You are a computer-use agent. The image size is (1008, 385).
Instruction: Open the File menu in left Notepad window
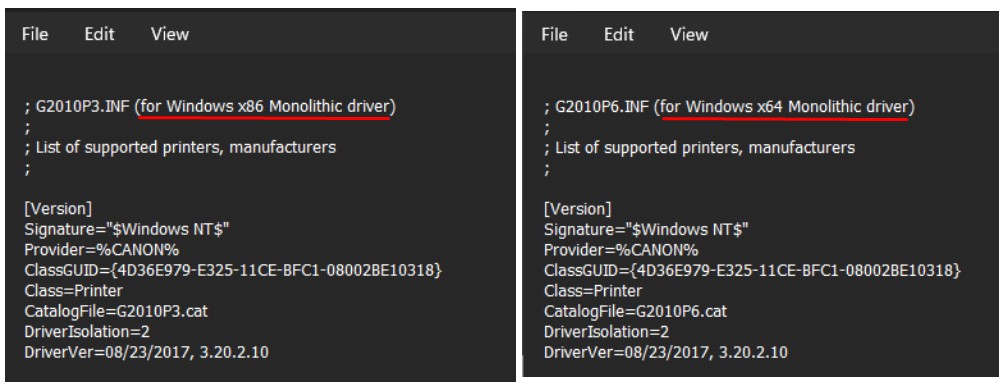(x=35, y=34)
